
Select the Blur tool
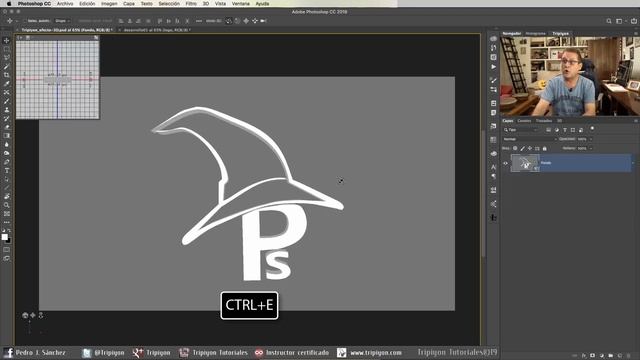point(7,144)
